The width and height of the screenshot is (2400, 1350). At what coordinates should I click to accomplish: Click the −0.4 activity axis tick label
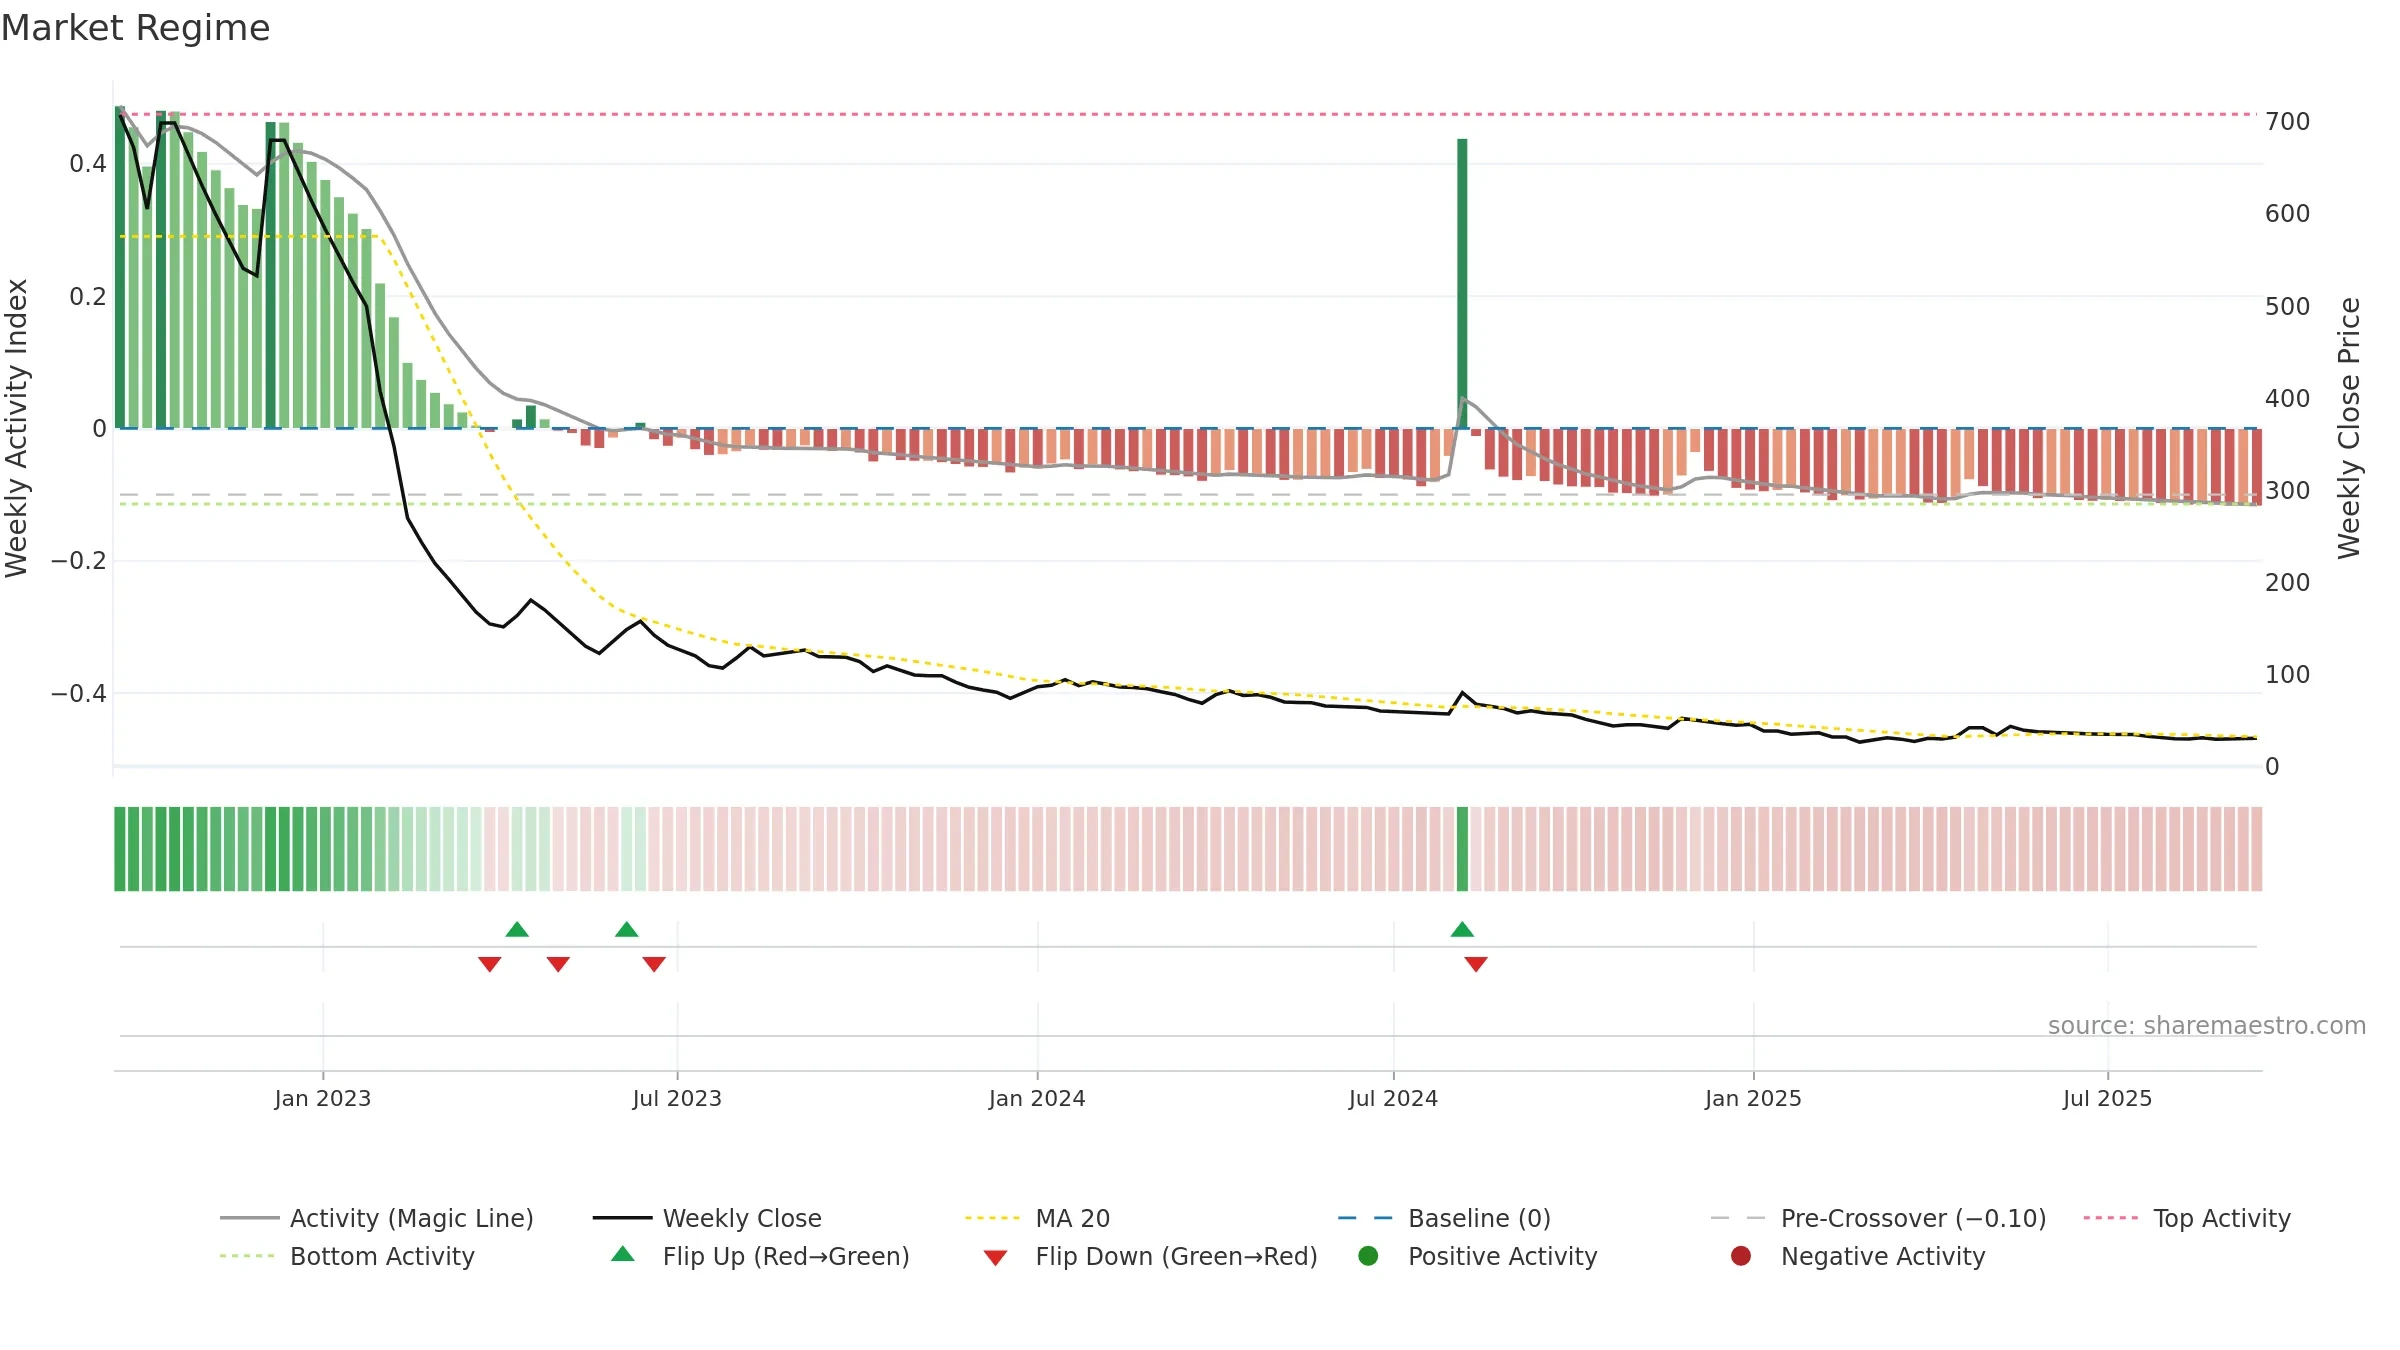point(79,693)
